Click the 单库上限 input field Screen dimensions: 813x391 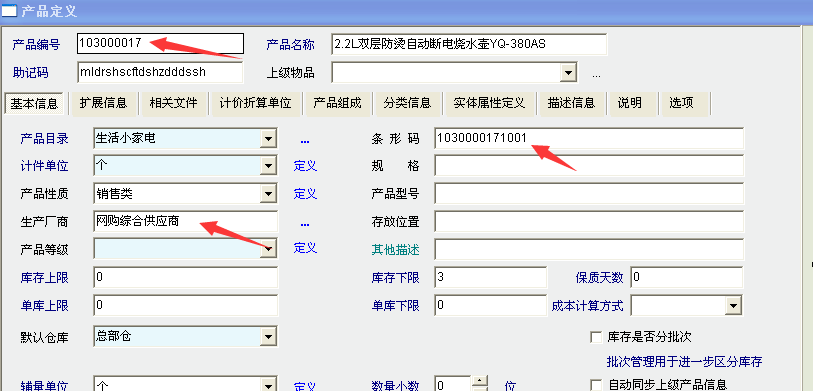pyautogui.click(x=186, y=305)
